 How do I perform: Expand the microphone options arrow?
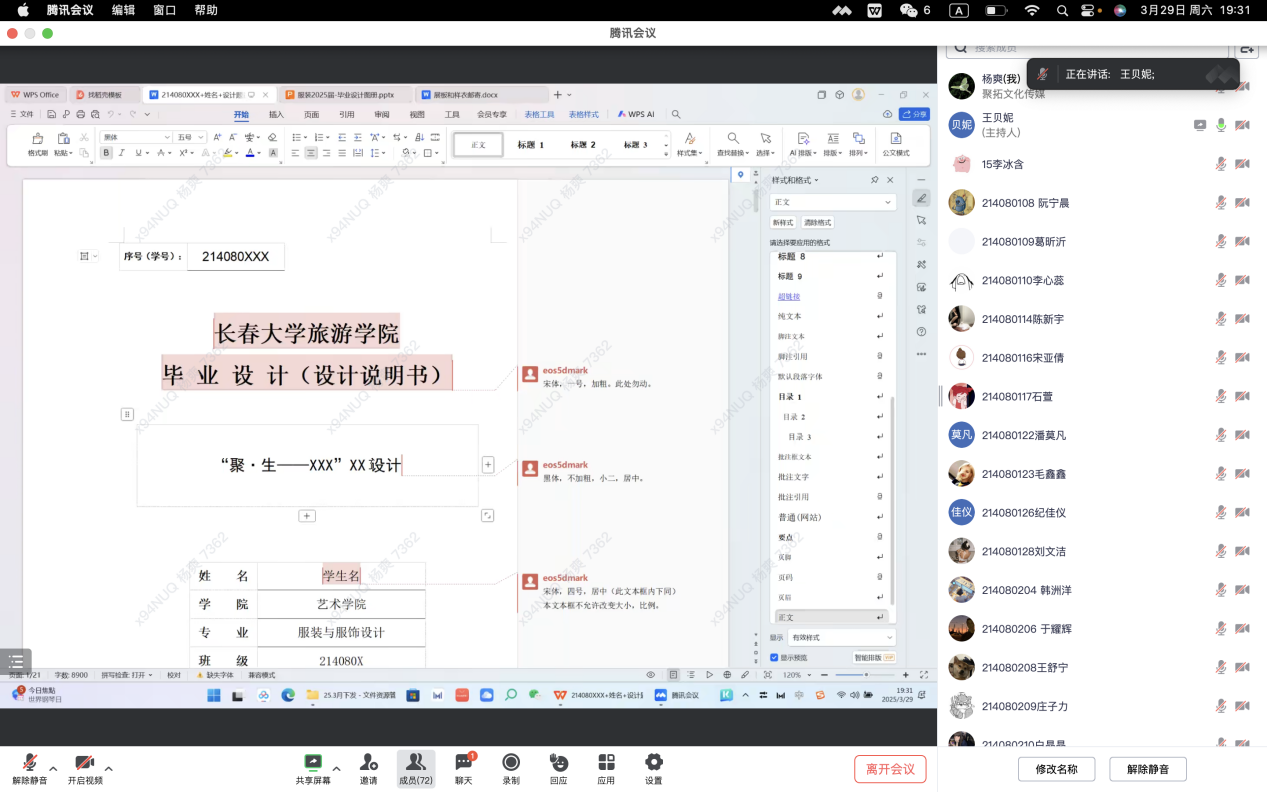(53, 769)
